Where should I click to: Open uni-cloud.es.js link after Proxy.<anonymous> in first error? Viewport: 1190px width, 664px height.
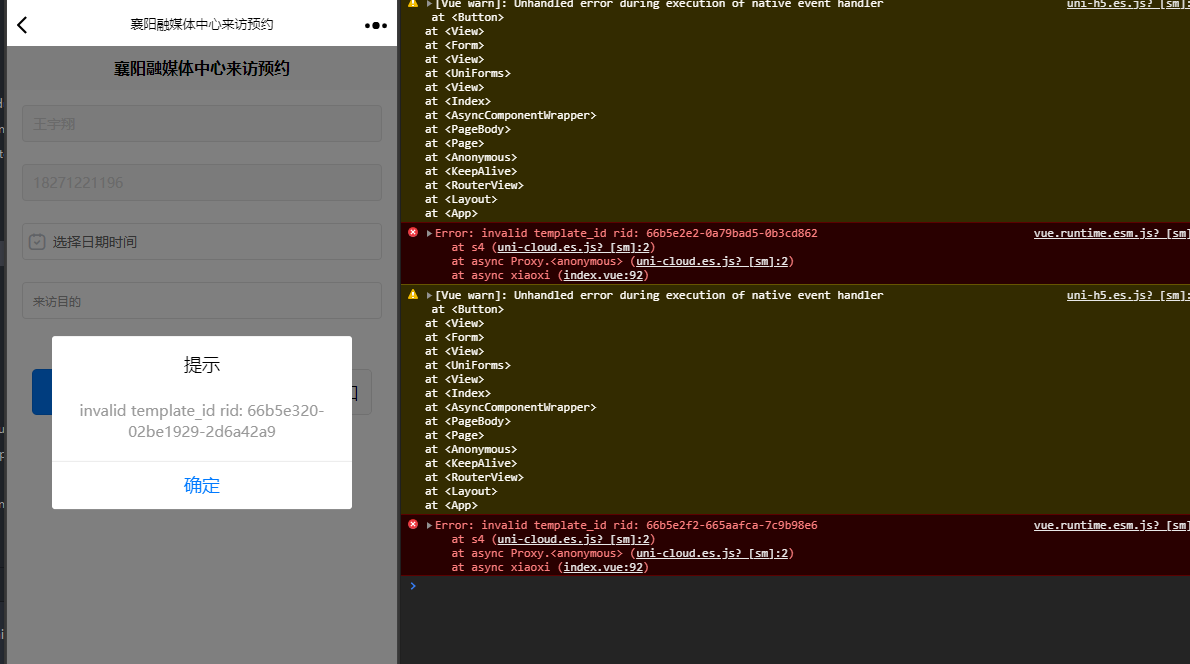click(x=712, y=261)
